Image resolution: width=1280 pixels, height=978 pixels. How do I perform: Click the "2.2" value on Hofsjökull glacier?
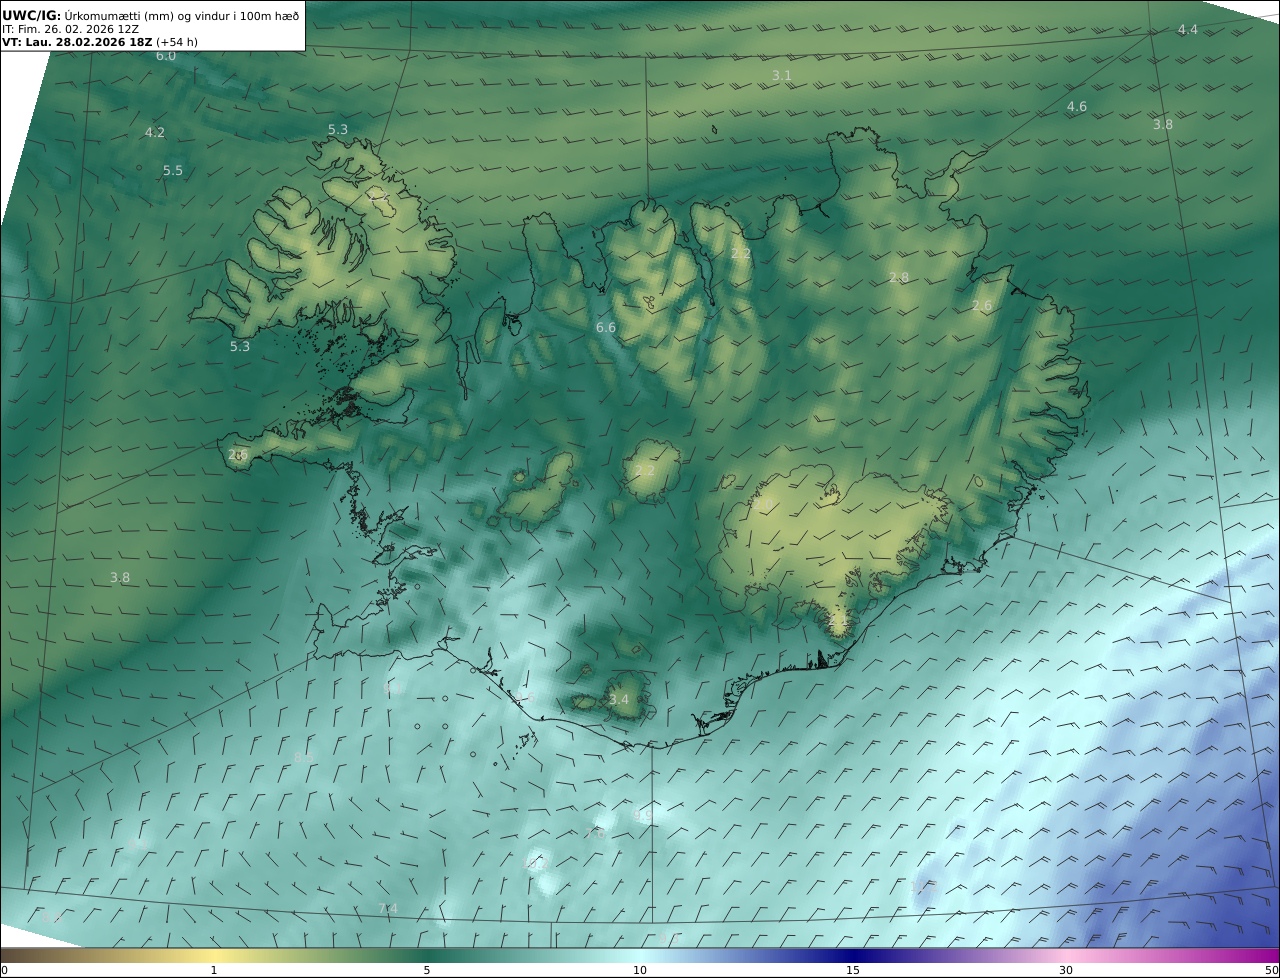pyautogui.click(x=645, y=471)
